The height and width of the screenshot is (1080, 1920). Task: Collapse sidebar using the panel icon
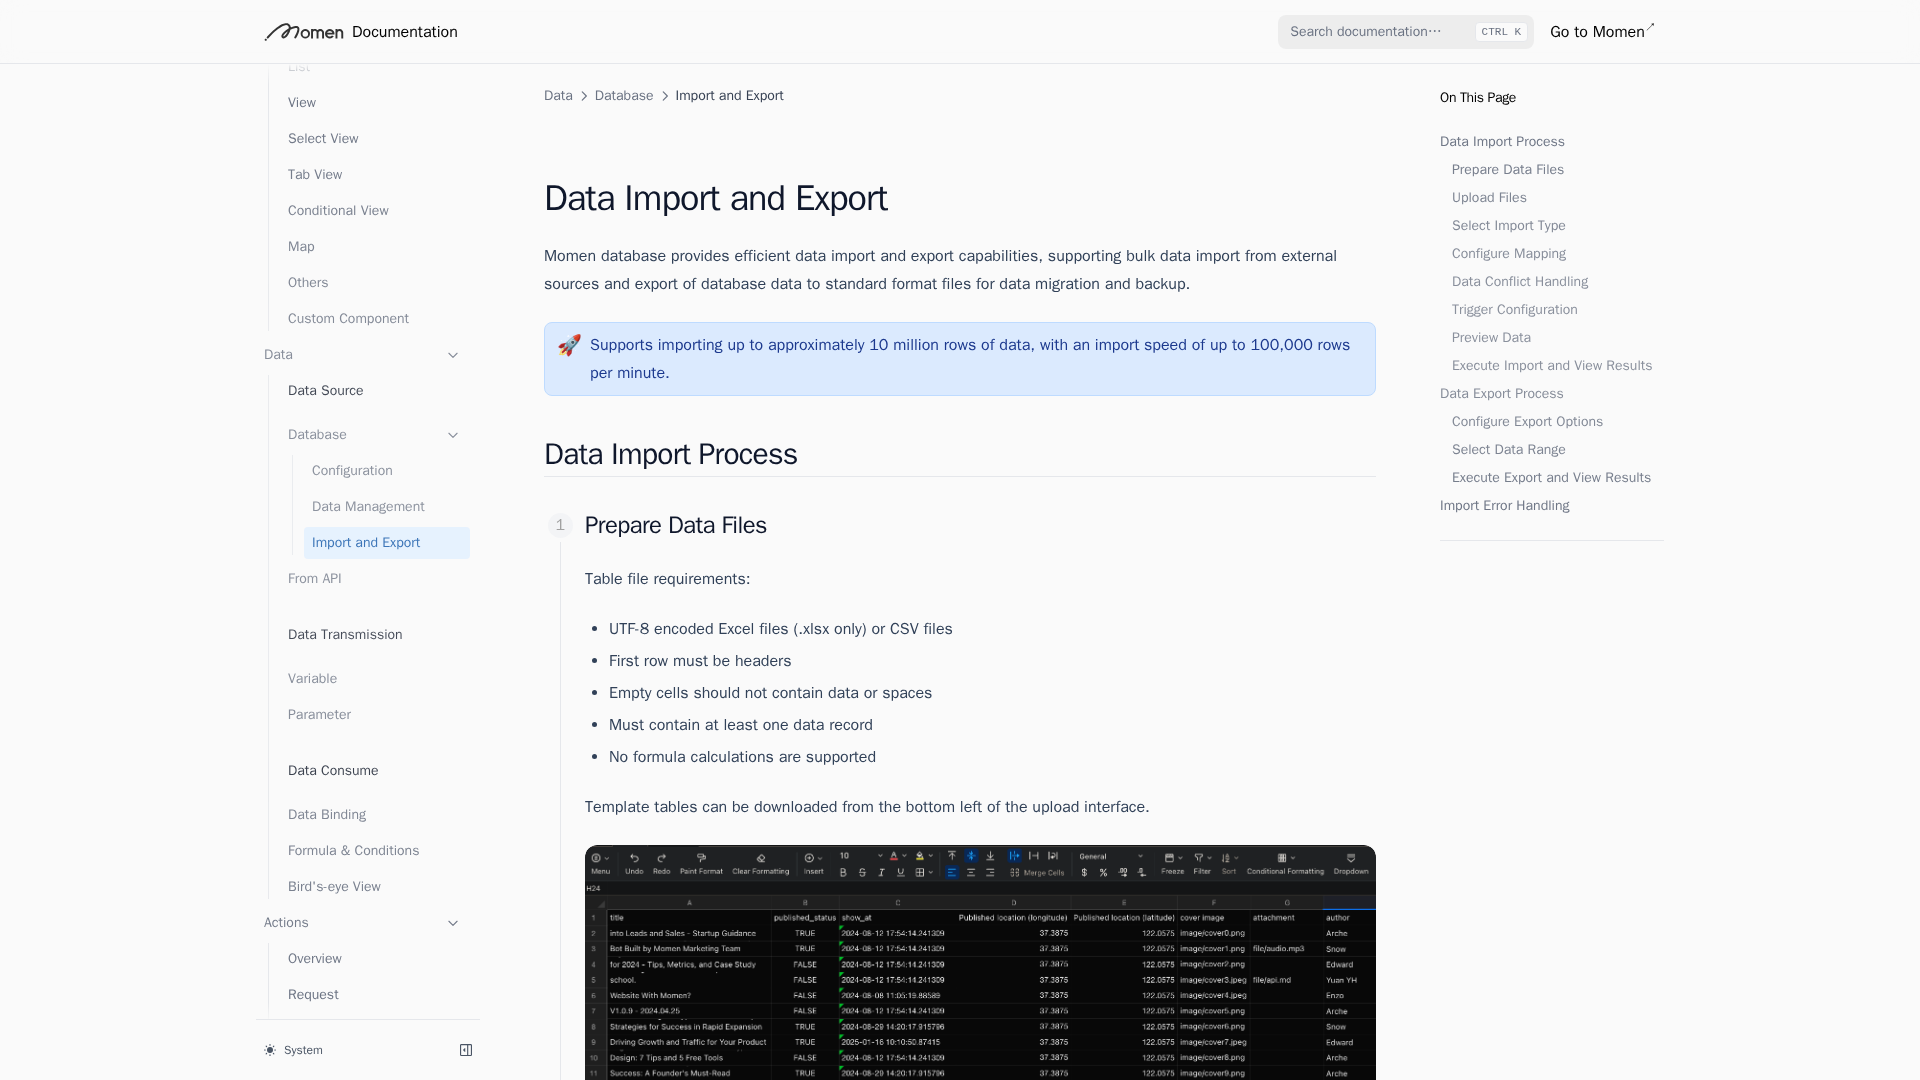(466, 1050)
